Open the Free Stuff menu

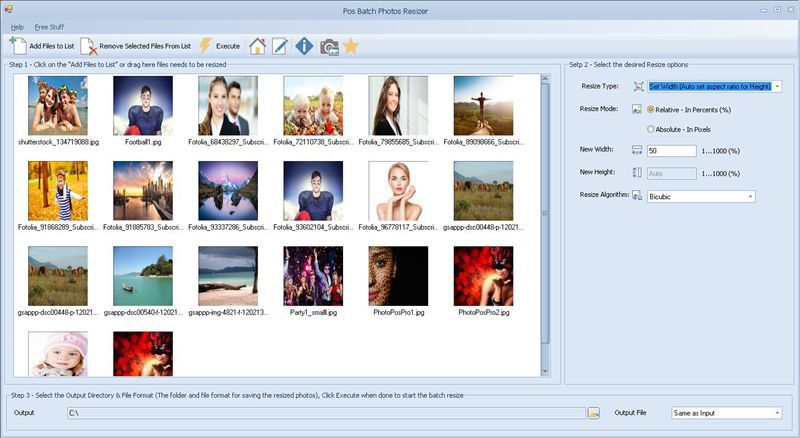coord(49,26)
